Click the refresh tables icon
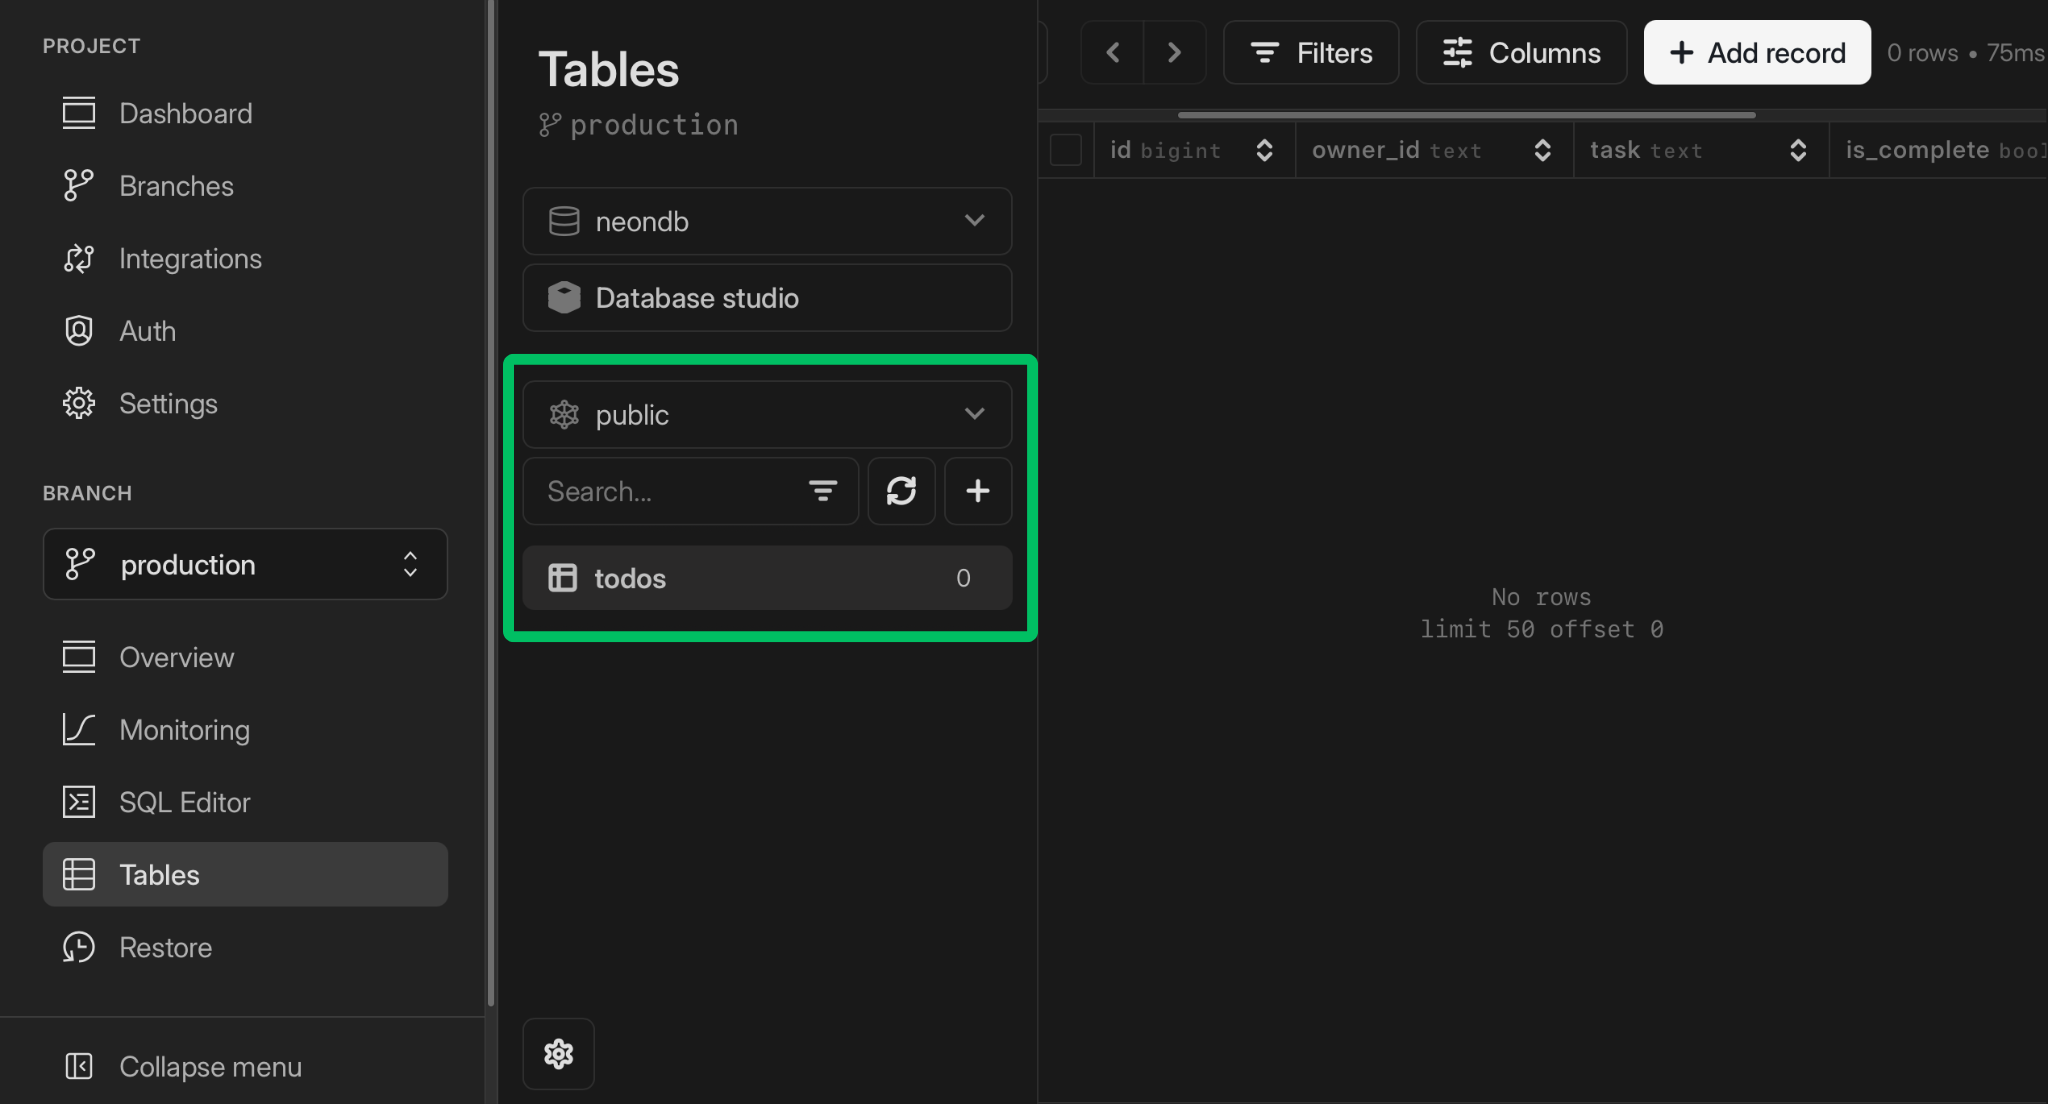Screen dimensions: 2048x1104 pyautogui.click(x=901, y=491)
